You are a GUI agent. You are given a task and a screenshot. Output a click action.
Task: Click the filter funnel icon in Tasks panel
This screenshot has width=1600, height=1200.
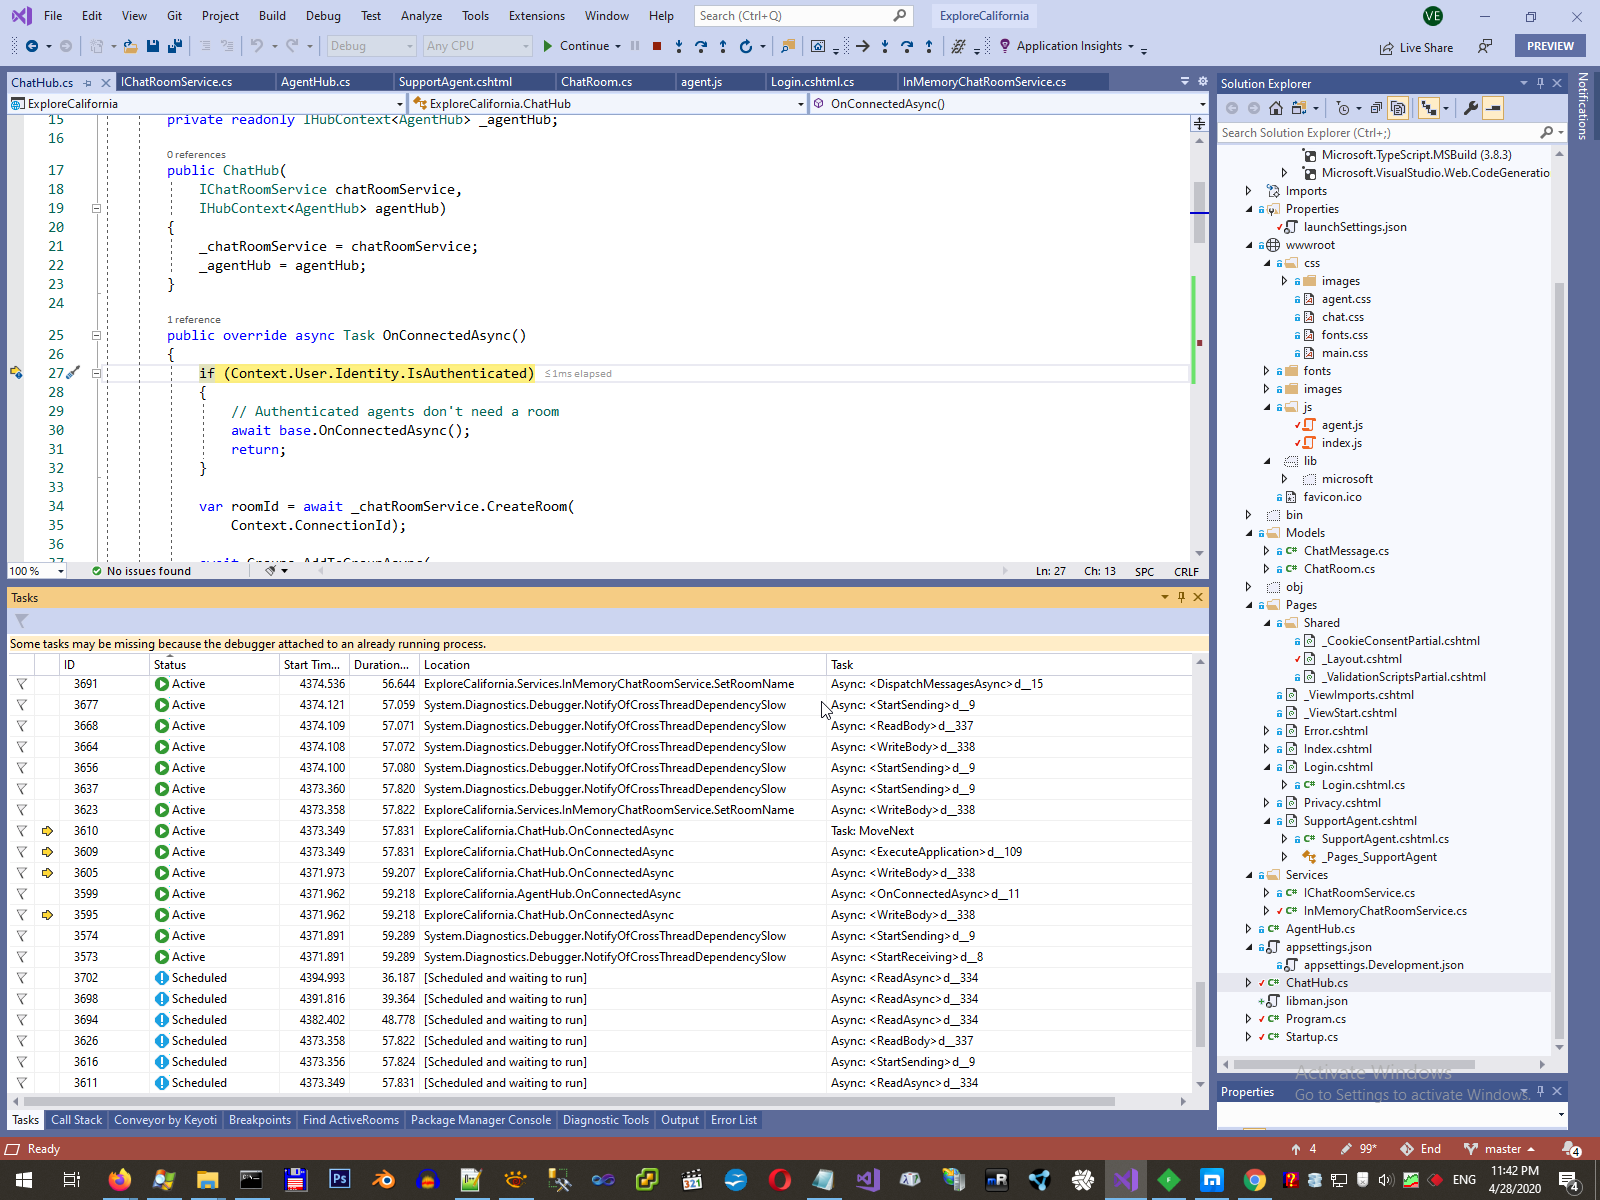tap(22, 621)
